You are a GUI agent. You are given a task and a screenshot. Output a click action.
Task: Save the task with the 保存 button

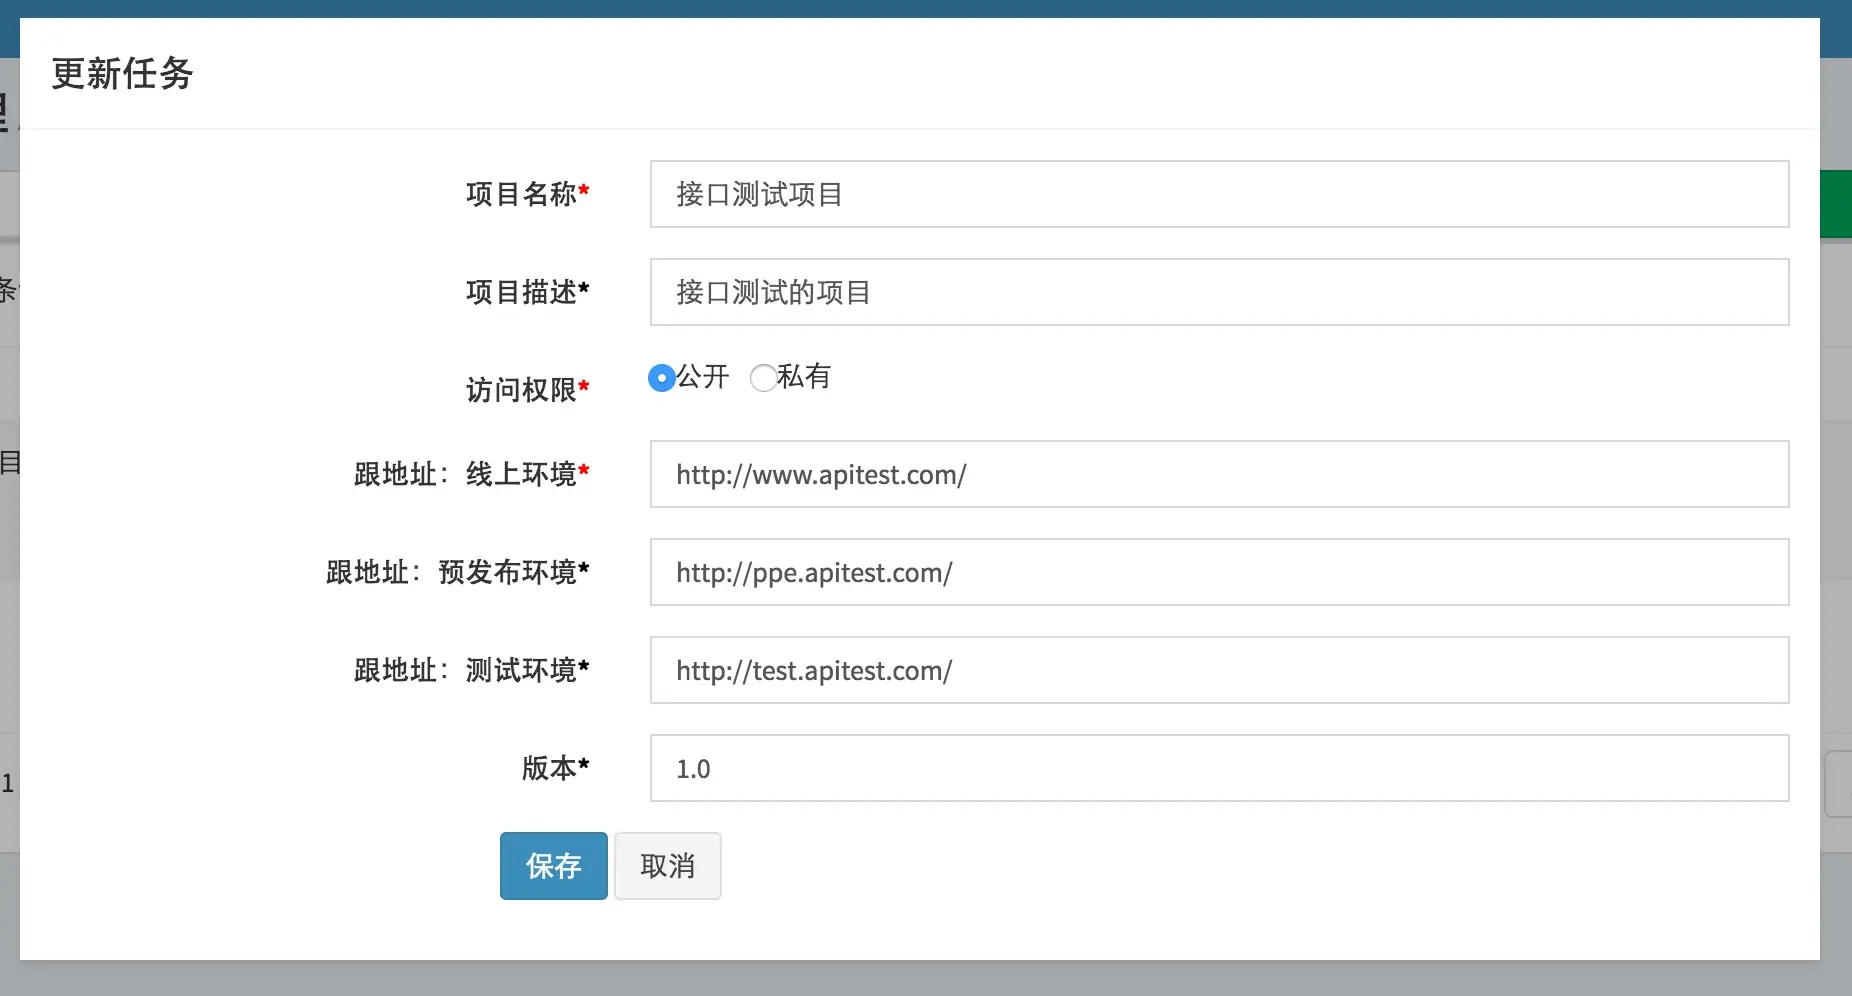point(553,866)
